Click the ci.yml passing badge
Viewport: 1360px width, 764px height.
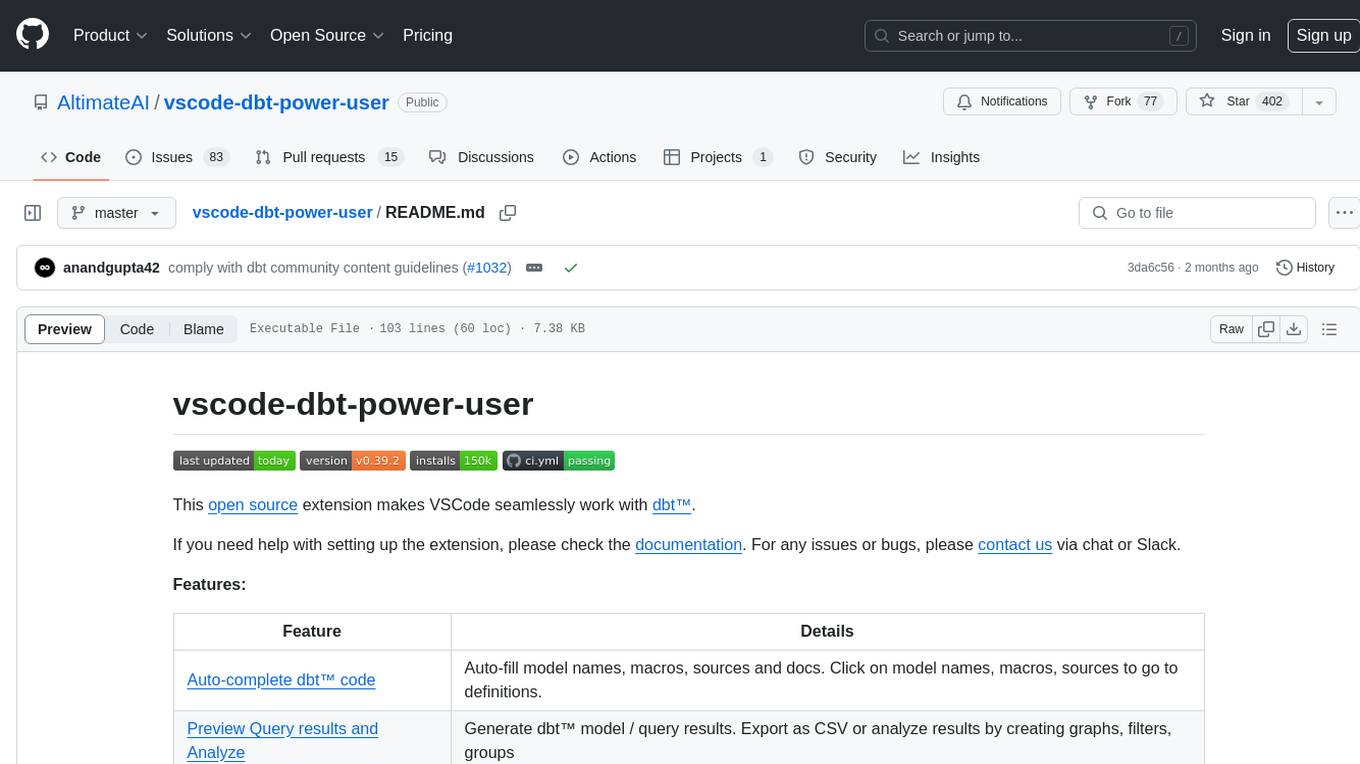[558, 461]
